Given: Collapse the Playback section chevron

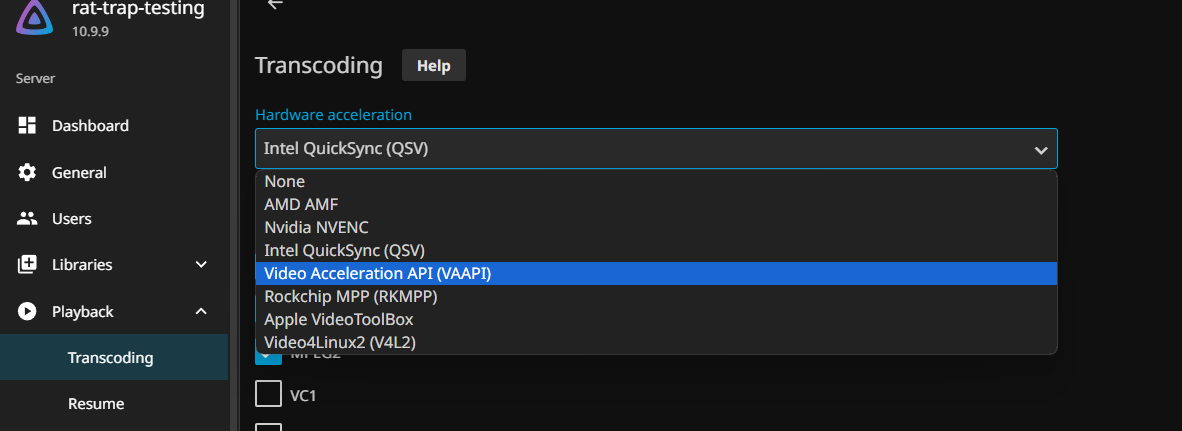Looking at the screenshot, I should point(201,312).
